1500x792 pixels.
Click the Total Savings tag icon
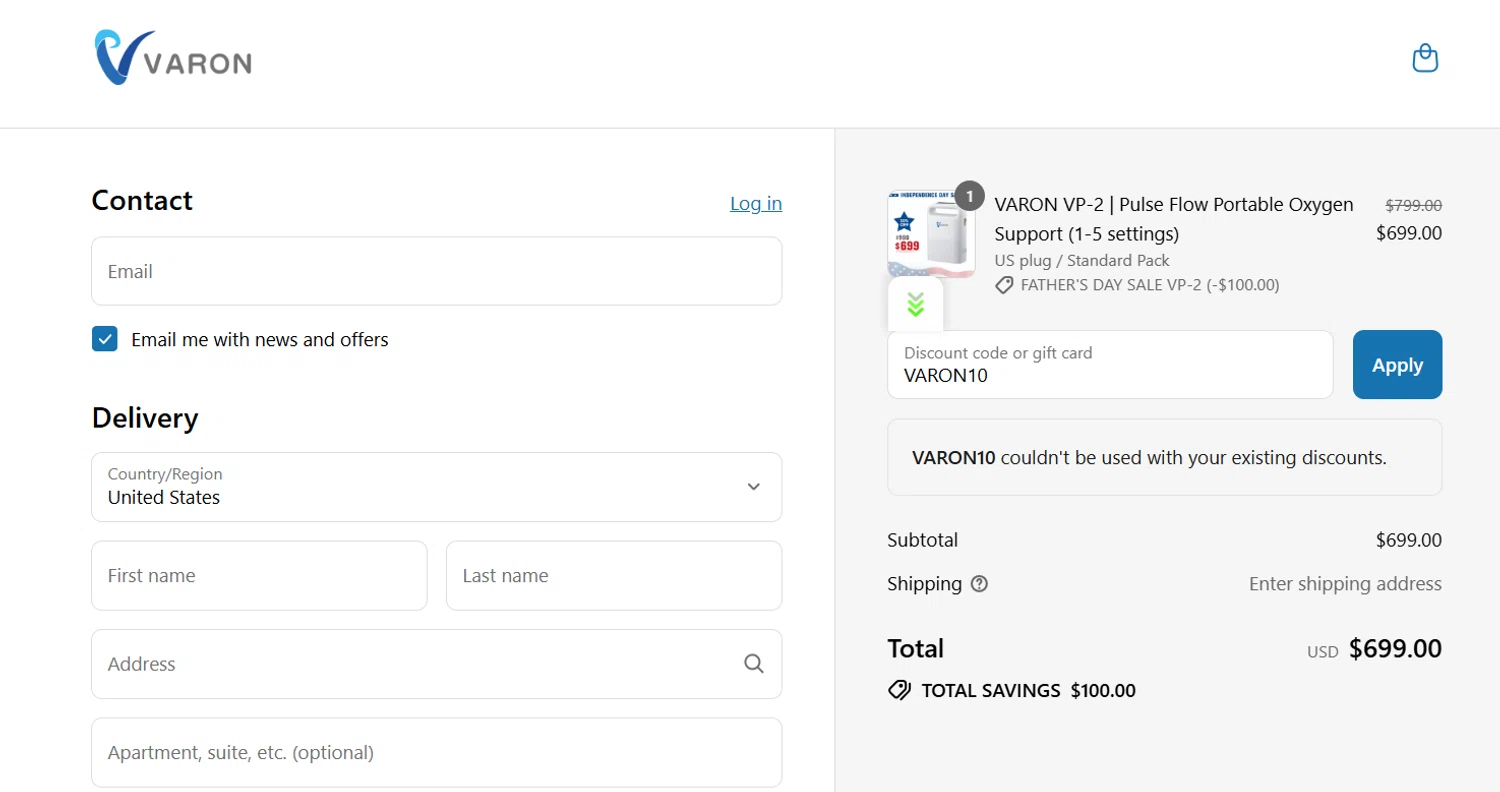click(x=899, y=690)
